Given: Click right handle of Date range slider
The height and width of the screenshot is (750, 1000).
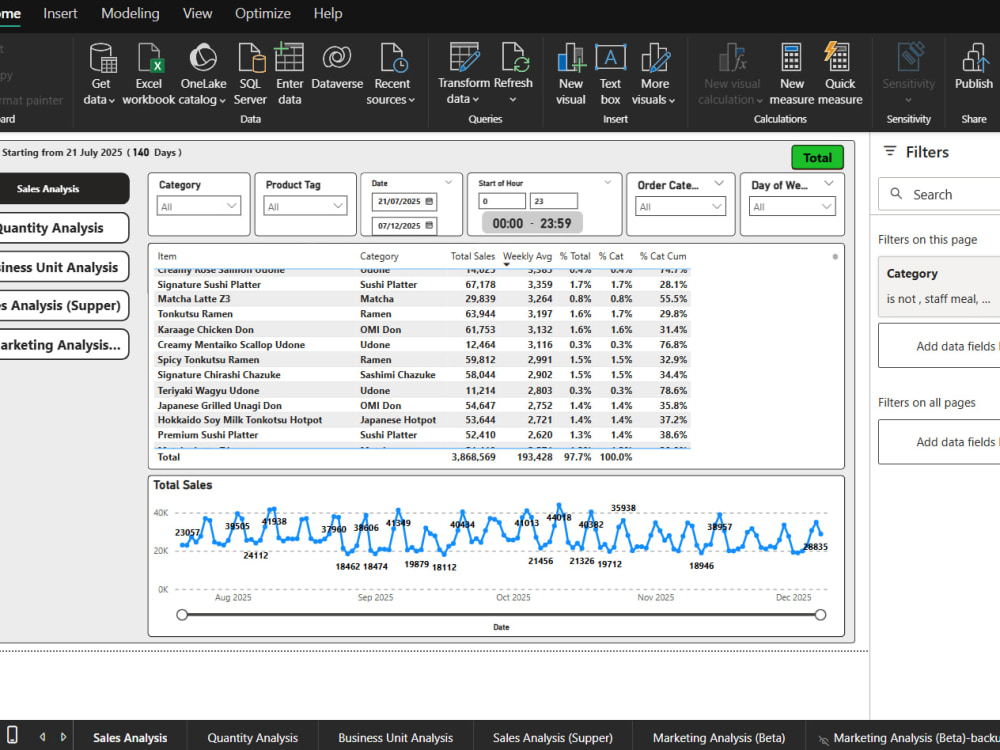Looking at the screenshot, I should 820,615.
